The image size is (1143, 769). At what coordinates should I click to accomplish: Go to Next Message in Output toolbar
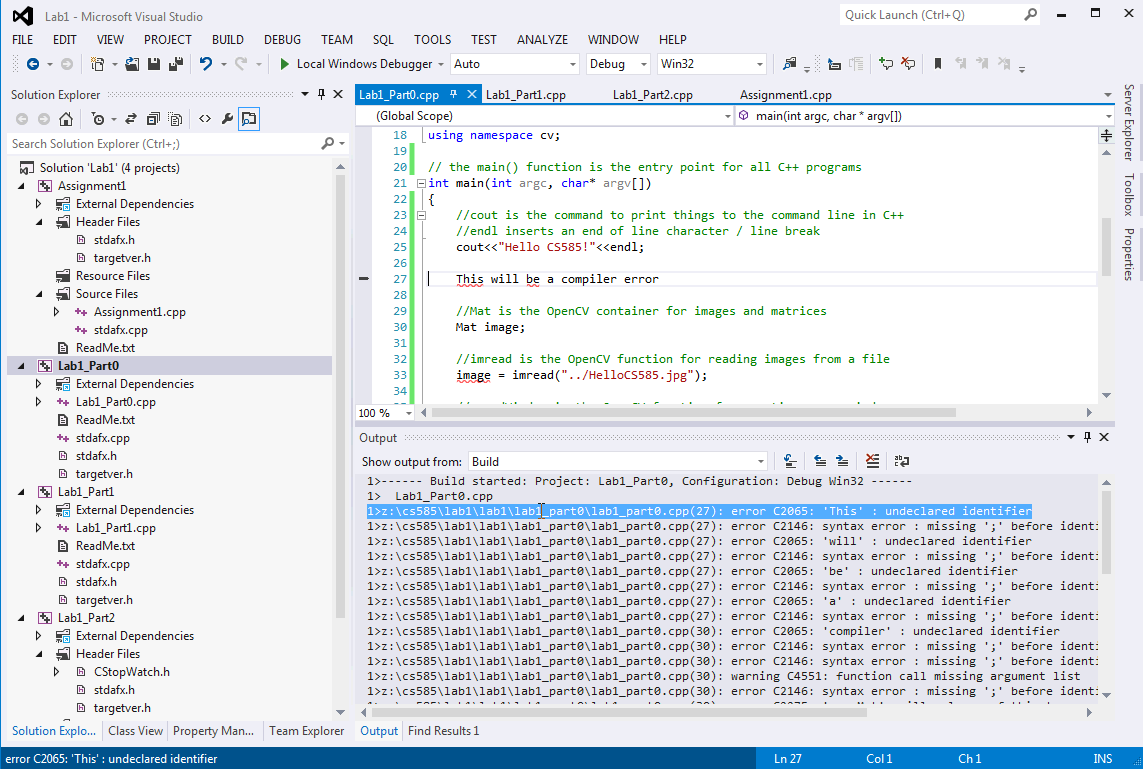tap(843, 460)
